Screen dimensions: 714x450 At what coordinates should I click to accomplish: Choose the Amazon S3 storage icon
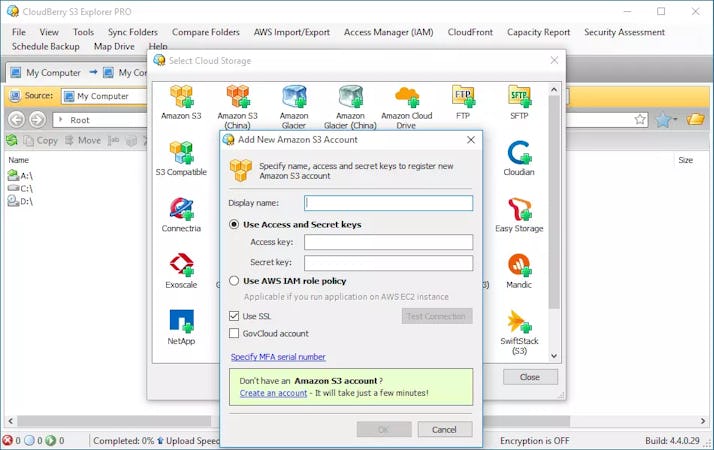(181, 97)
